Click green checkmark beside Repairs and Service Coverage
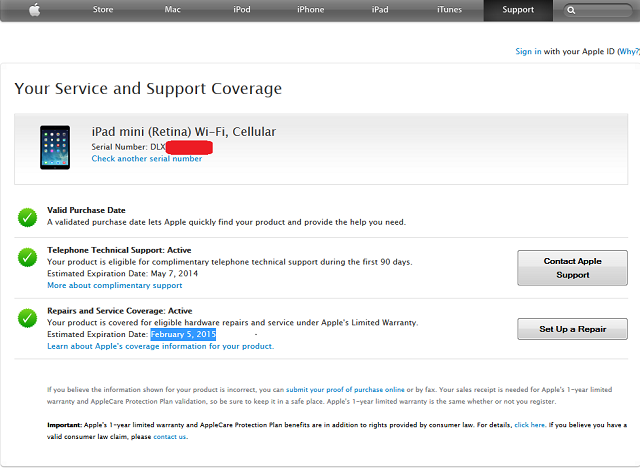The height and width of the screenshot is (469, 640). [27, 318]
